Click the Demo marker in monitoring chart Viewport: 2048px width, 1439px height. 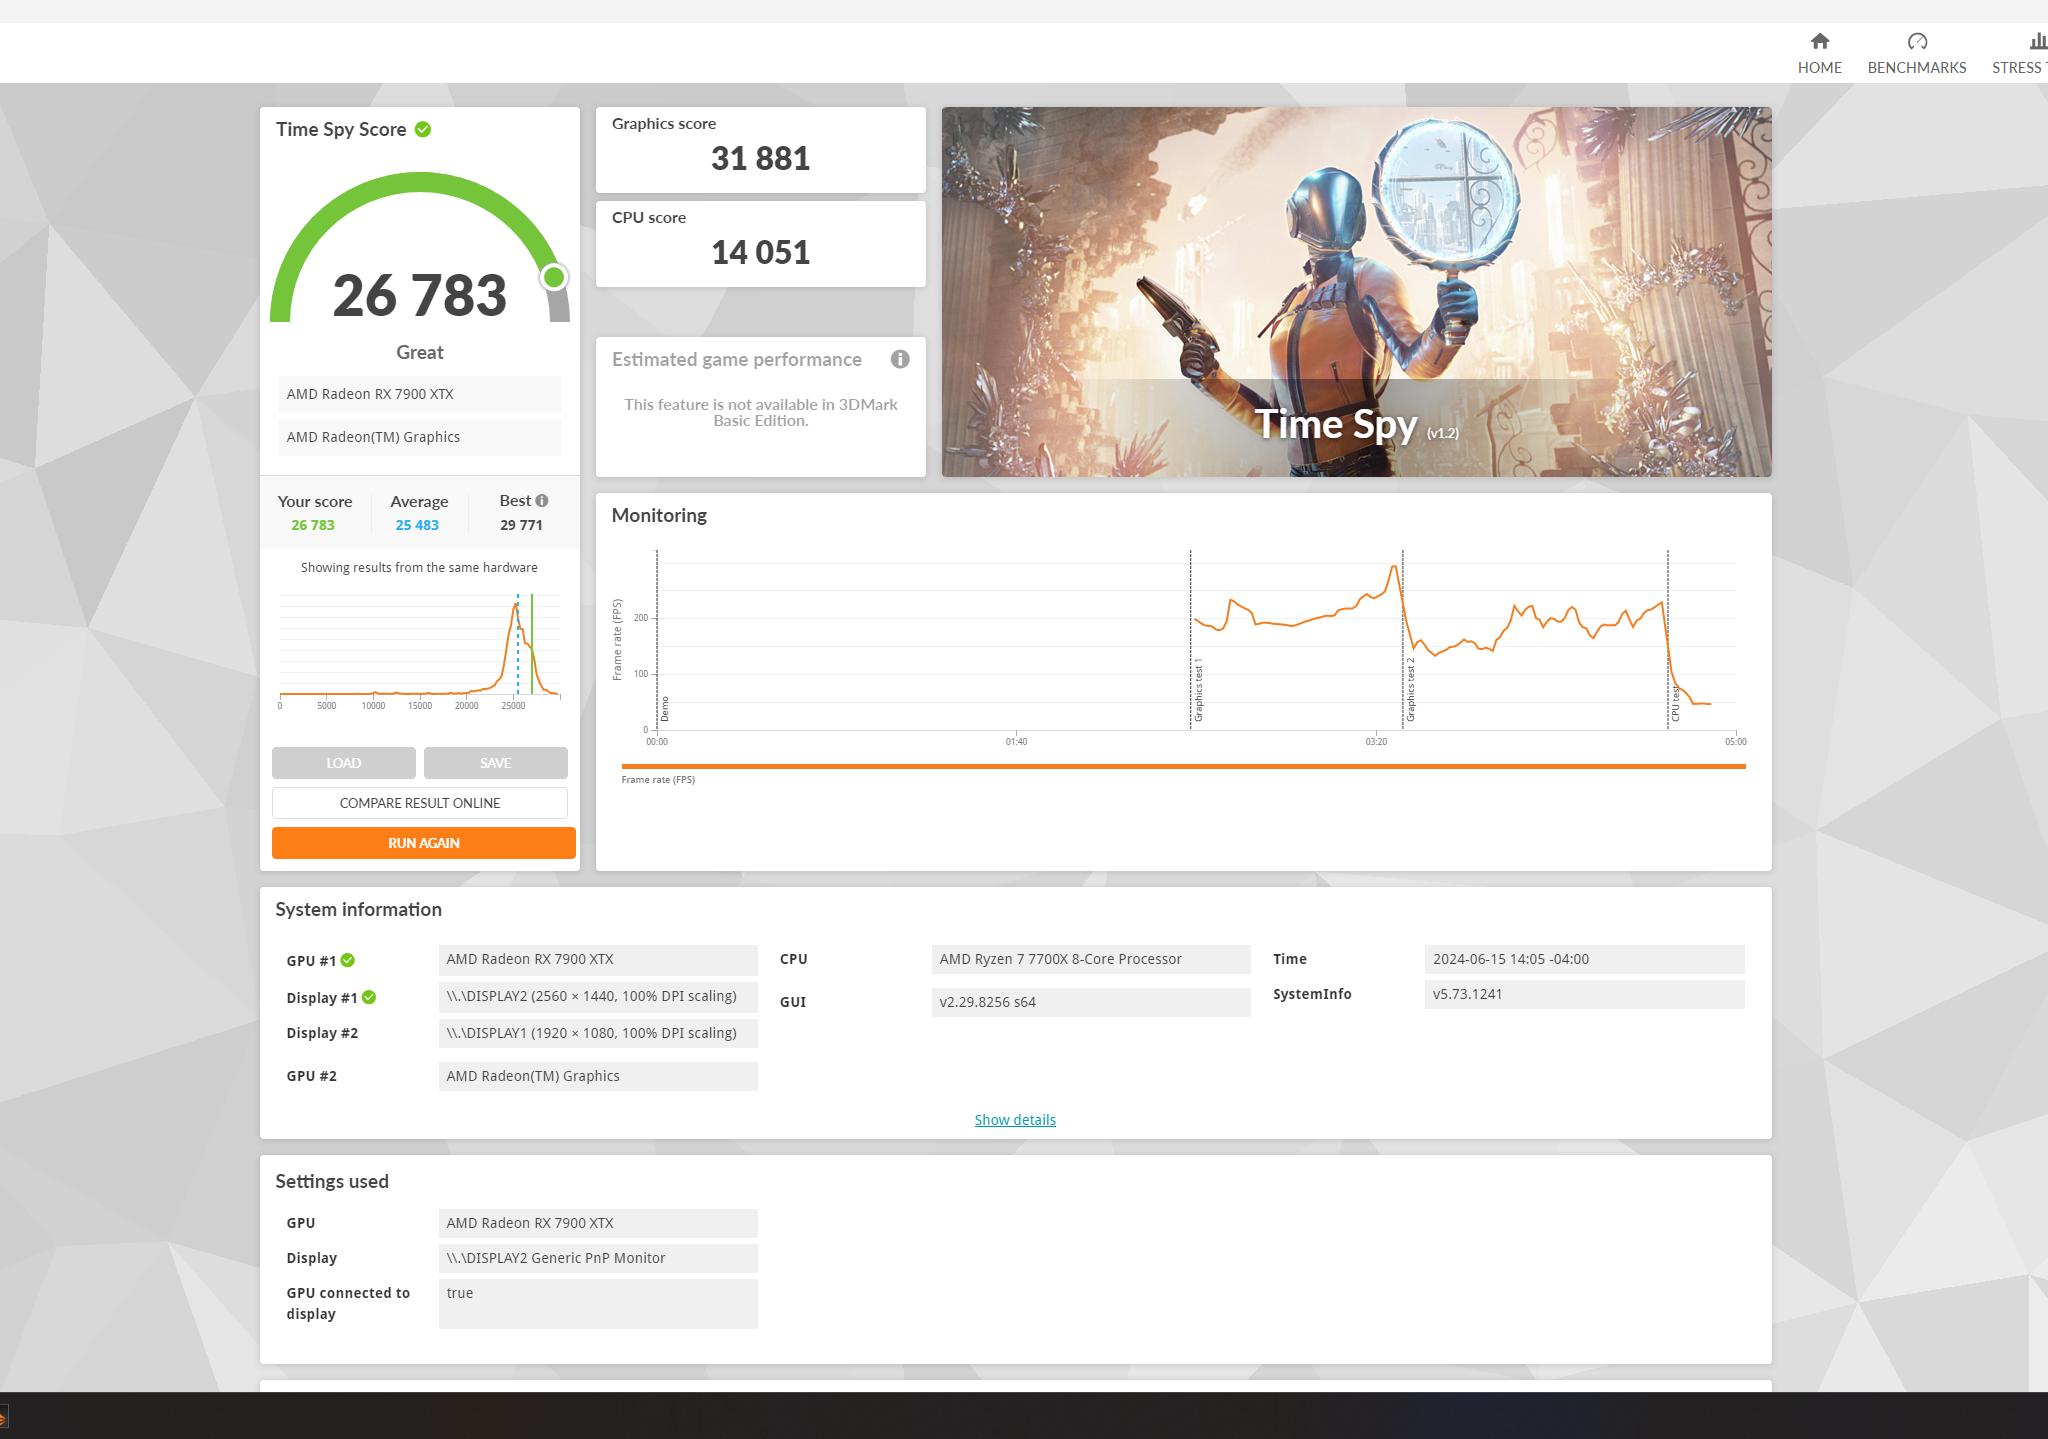(664, 709)
